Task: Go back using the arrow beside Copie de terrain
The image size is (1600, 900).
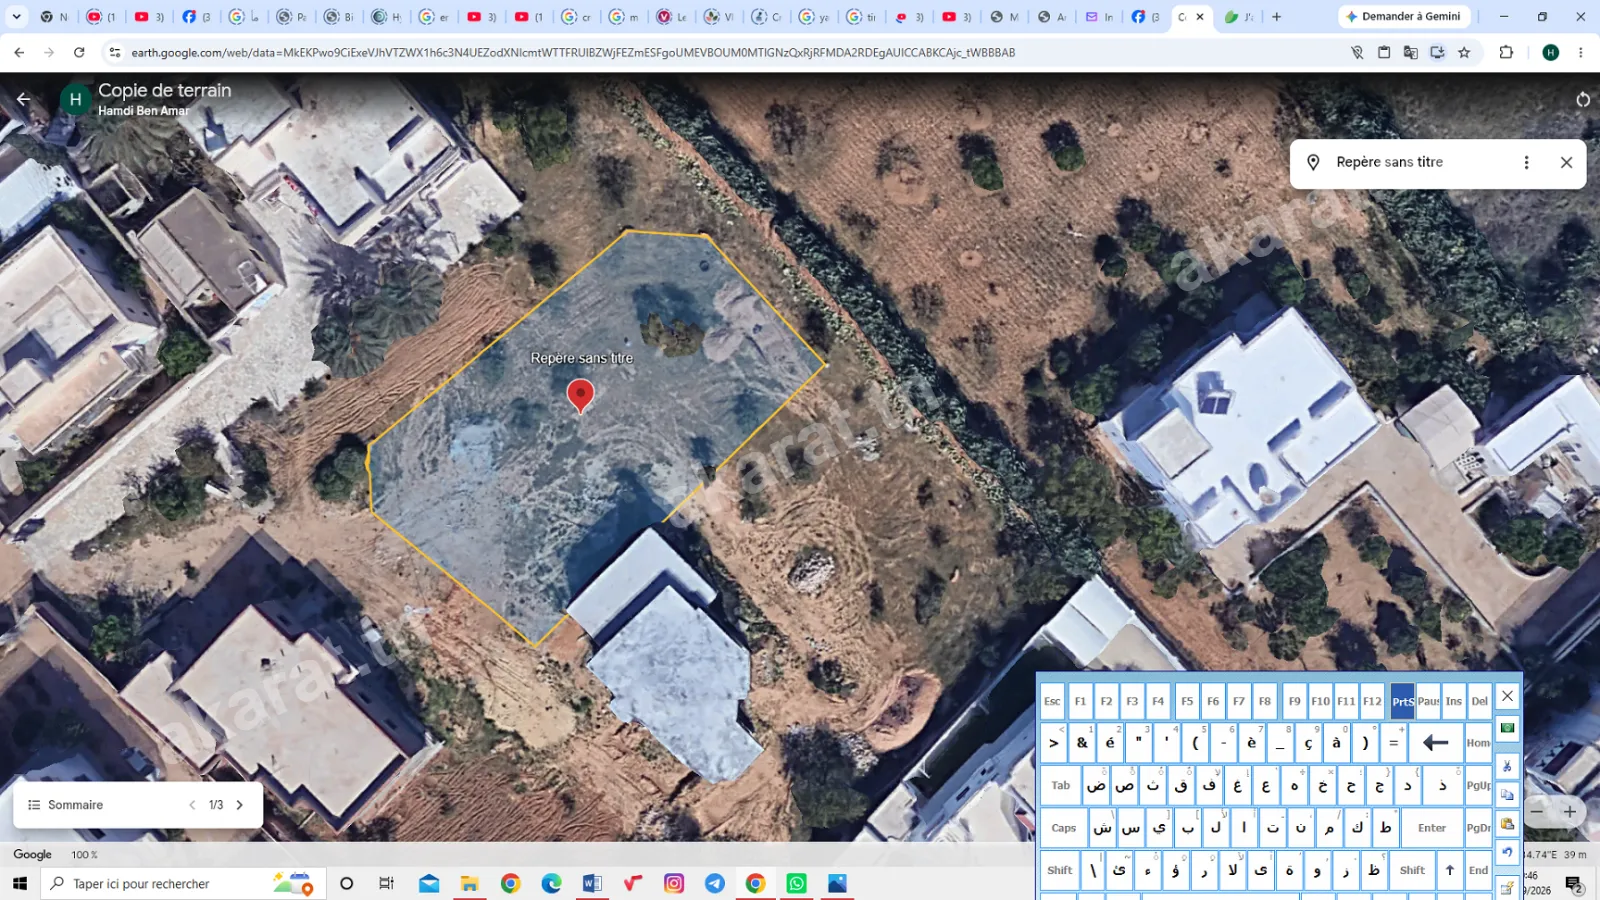Action: 23,99
